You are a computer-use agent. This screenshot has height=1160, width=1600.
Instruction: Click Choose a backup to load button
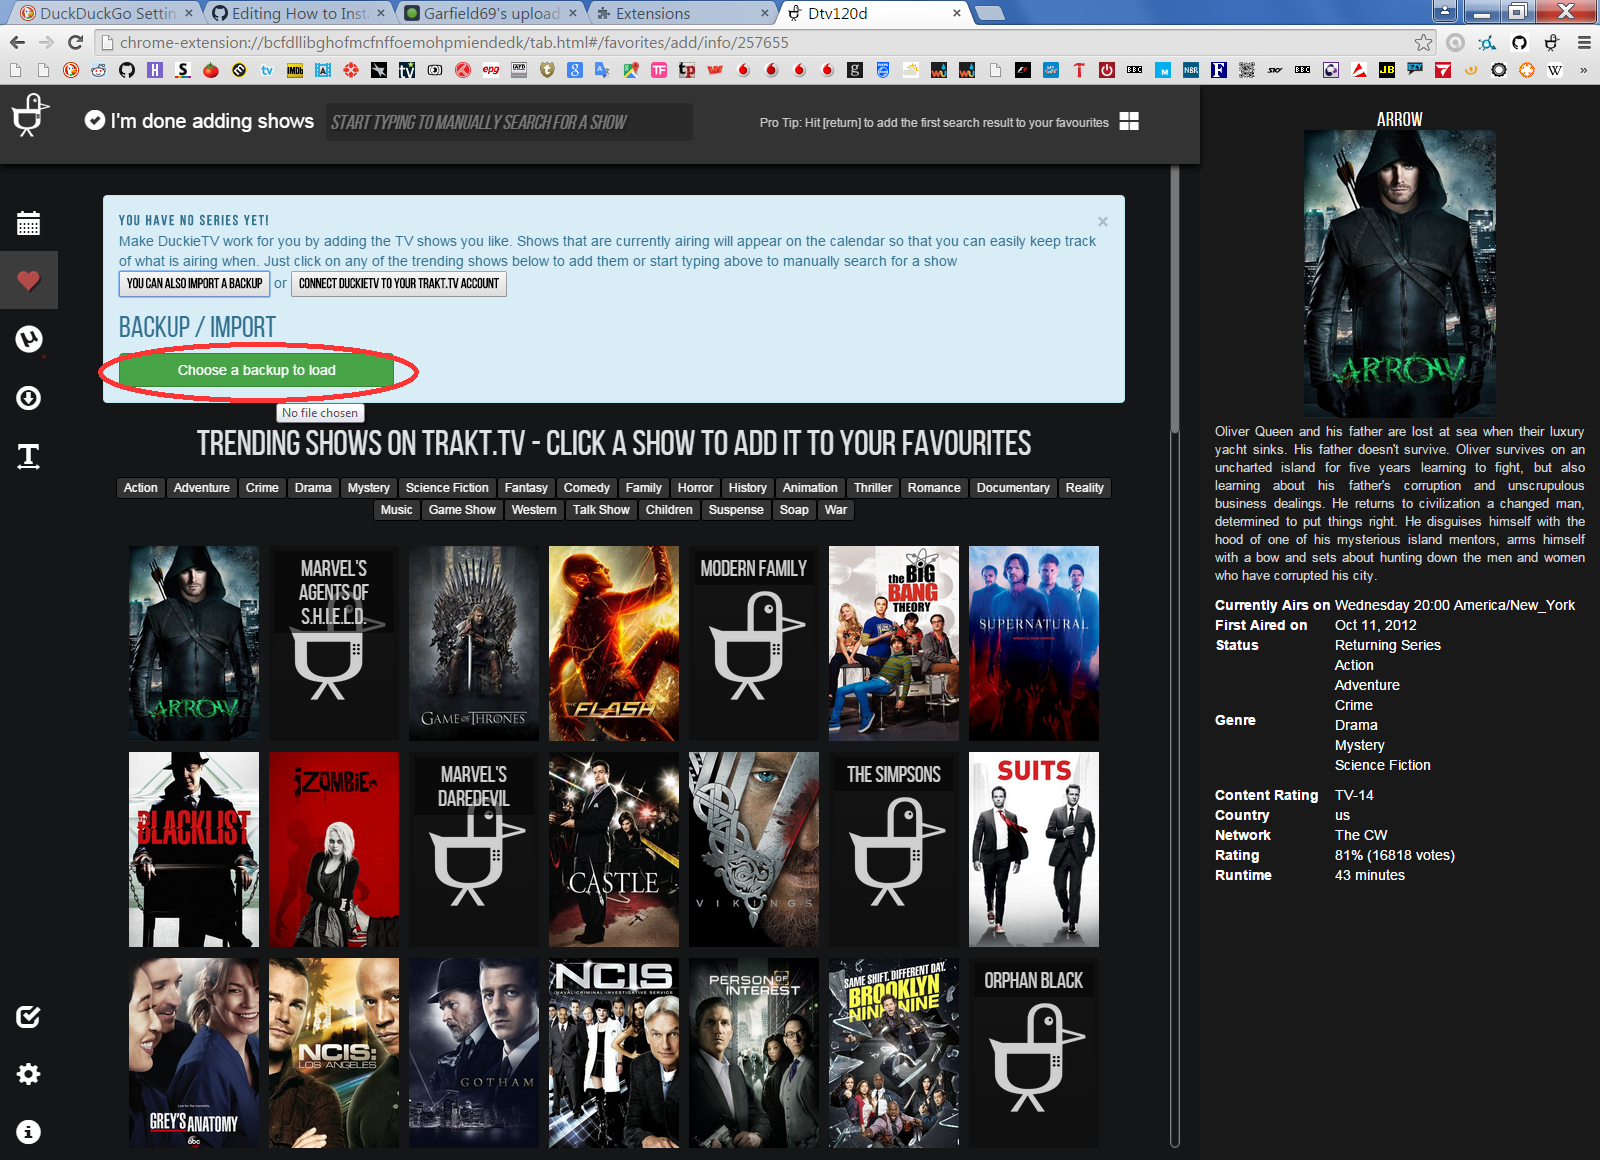[257, 370]
